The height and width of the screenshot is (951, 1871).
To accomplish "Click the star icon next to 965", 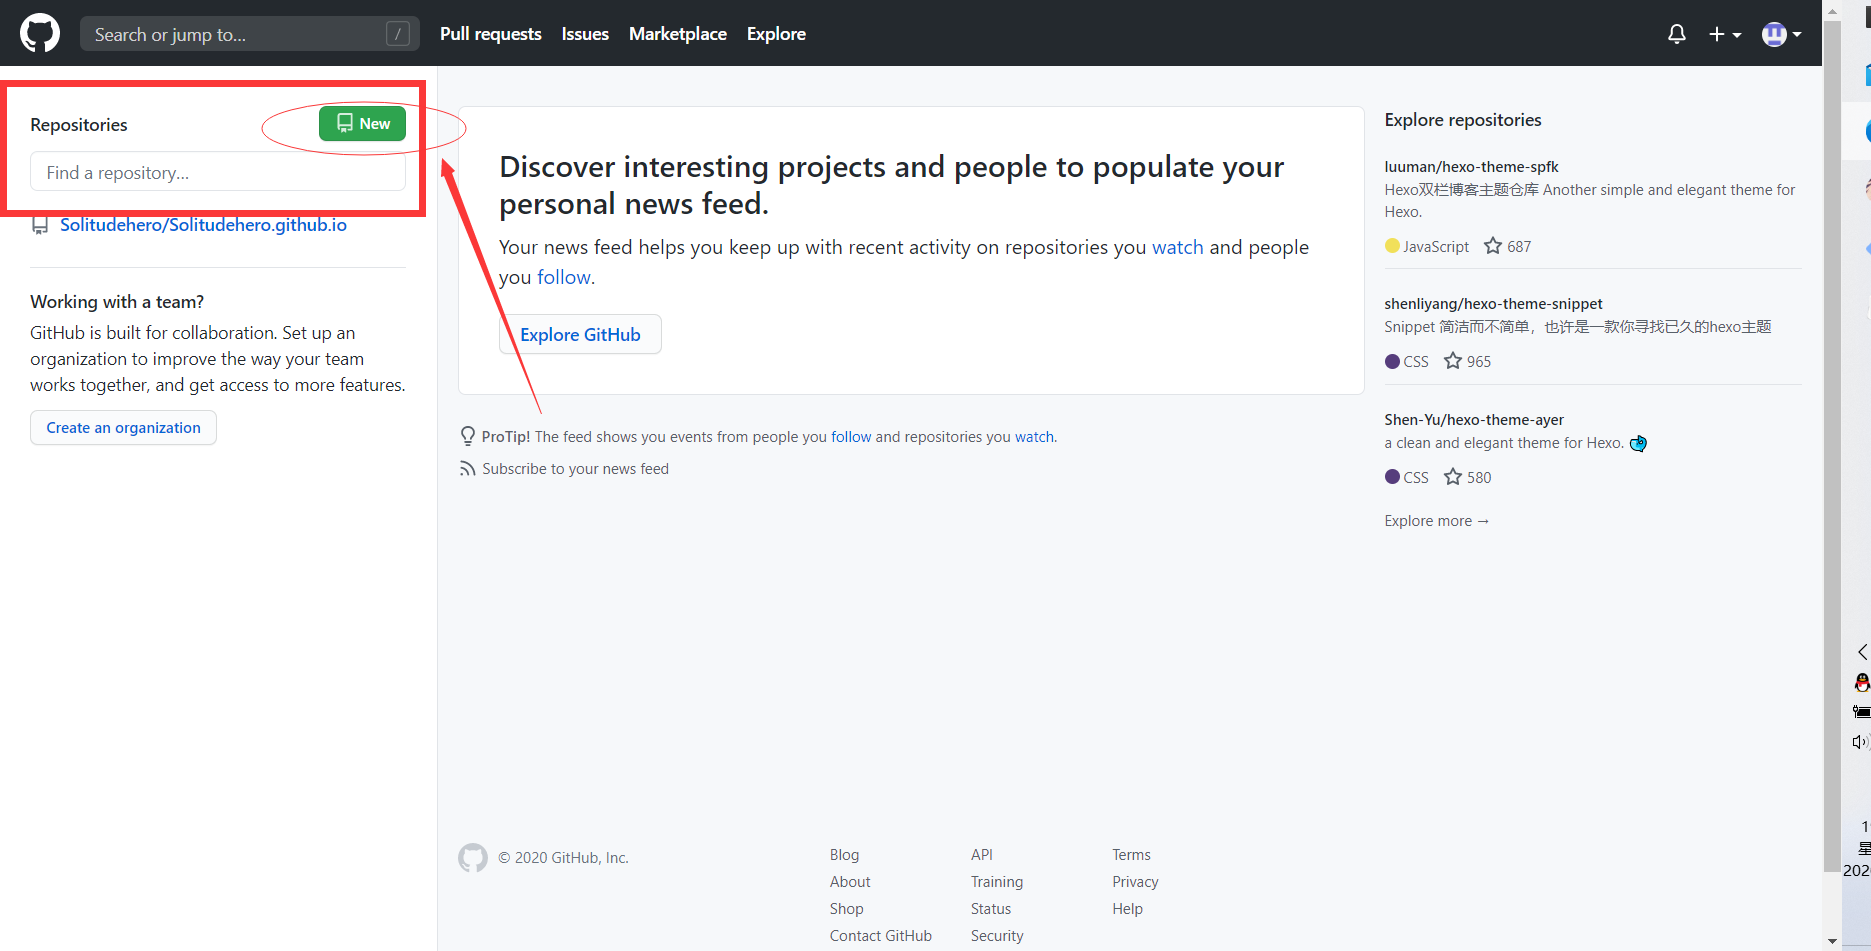I will (x=1452, y=361).
